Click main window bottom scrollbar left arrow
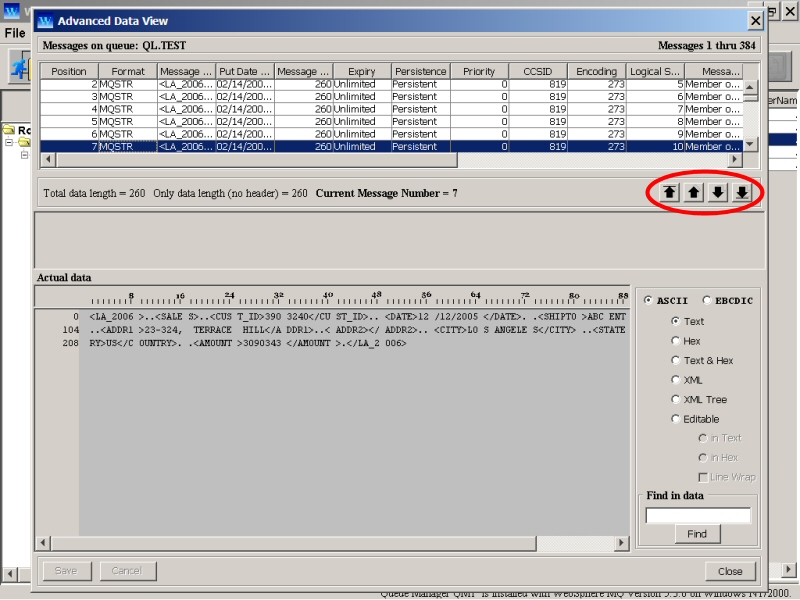This screenshot has width=800, height=600. pyautogui.click(x=10, y=573)
